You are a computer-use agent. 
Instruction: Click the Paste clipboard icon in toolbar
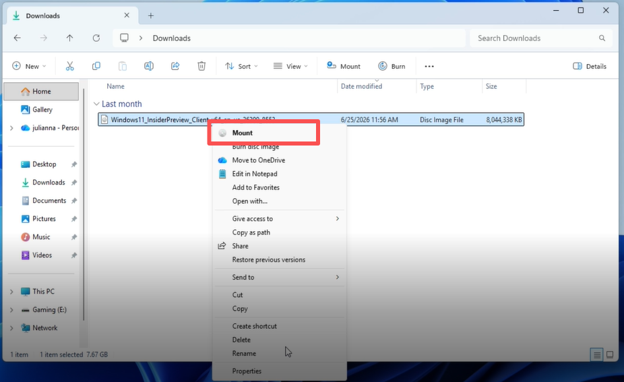[x=123, y=66]
